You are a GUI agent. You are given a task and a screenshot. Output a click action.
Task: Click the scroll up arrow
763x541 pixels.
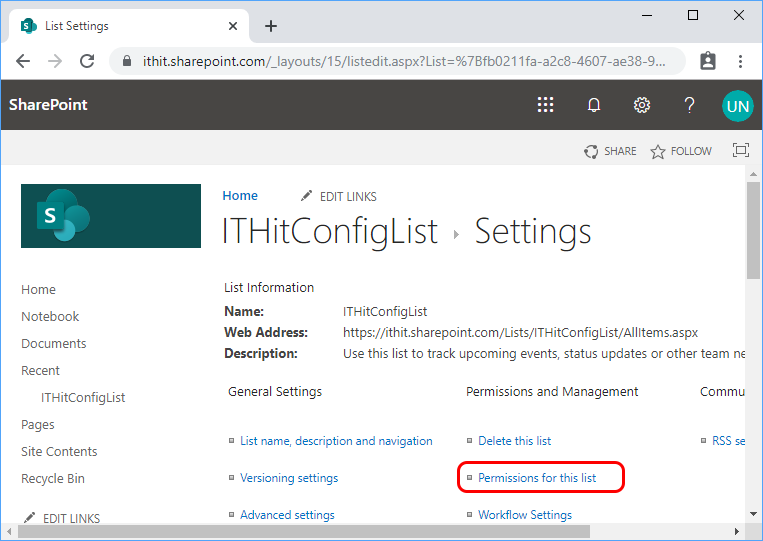(753, 174)
